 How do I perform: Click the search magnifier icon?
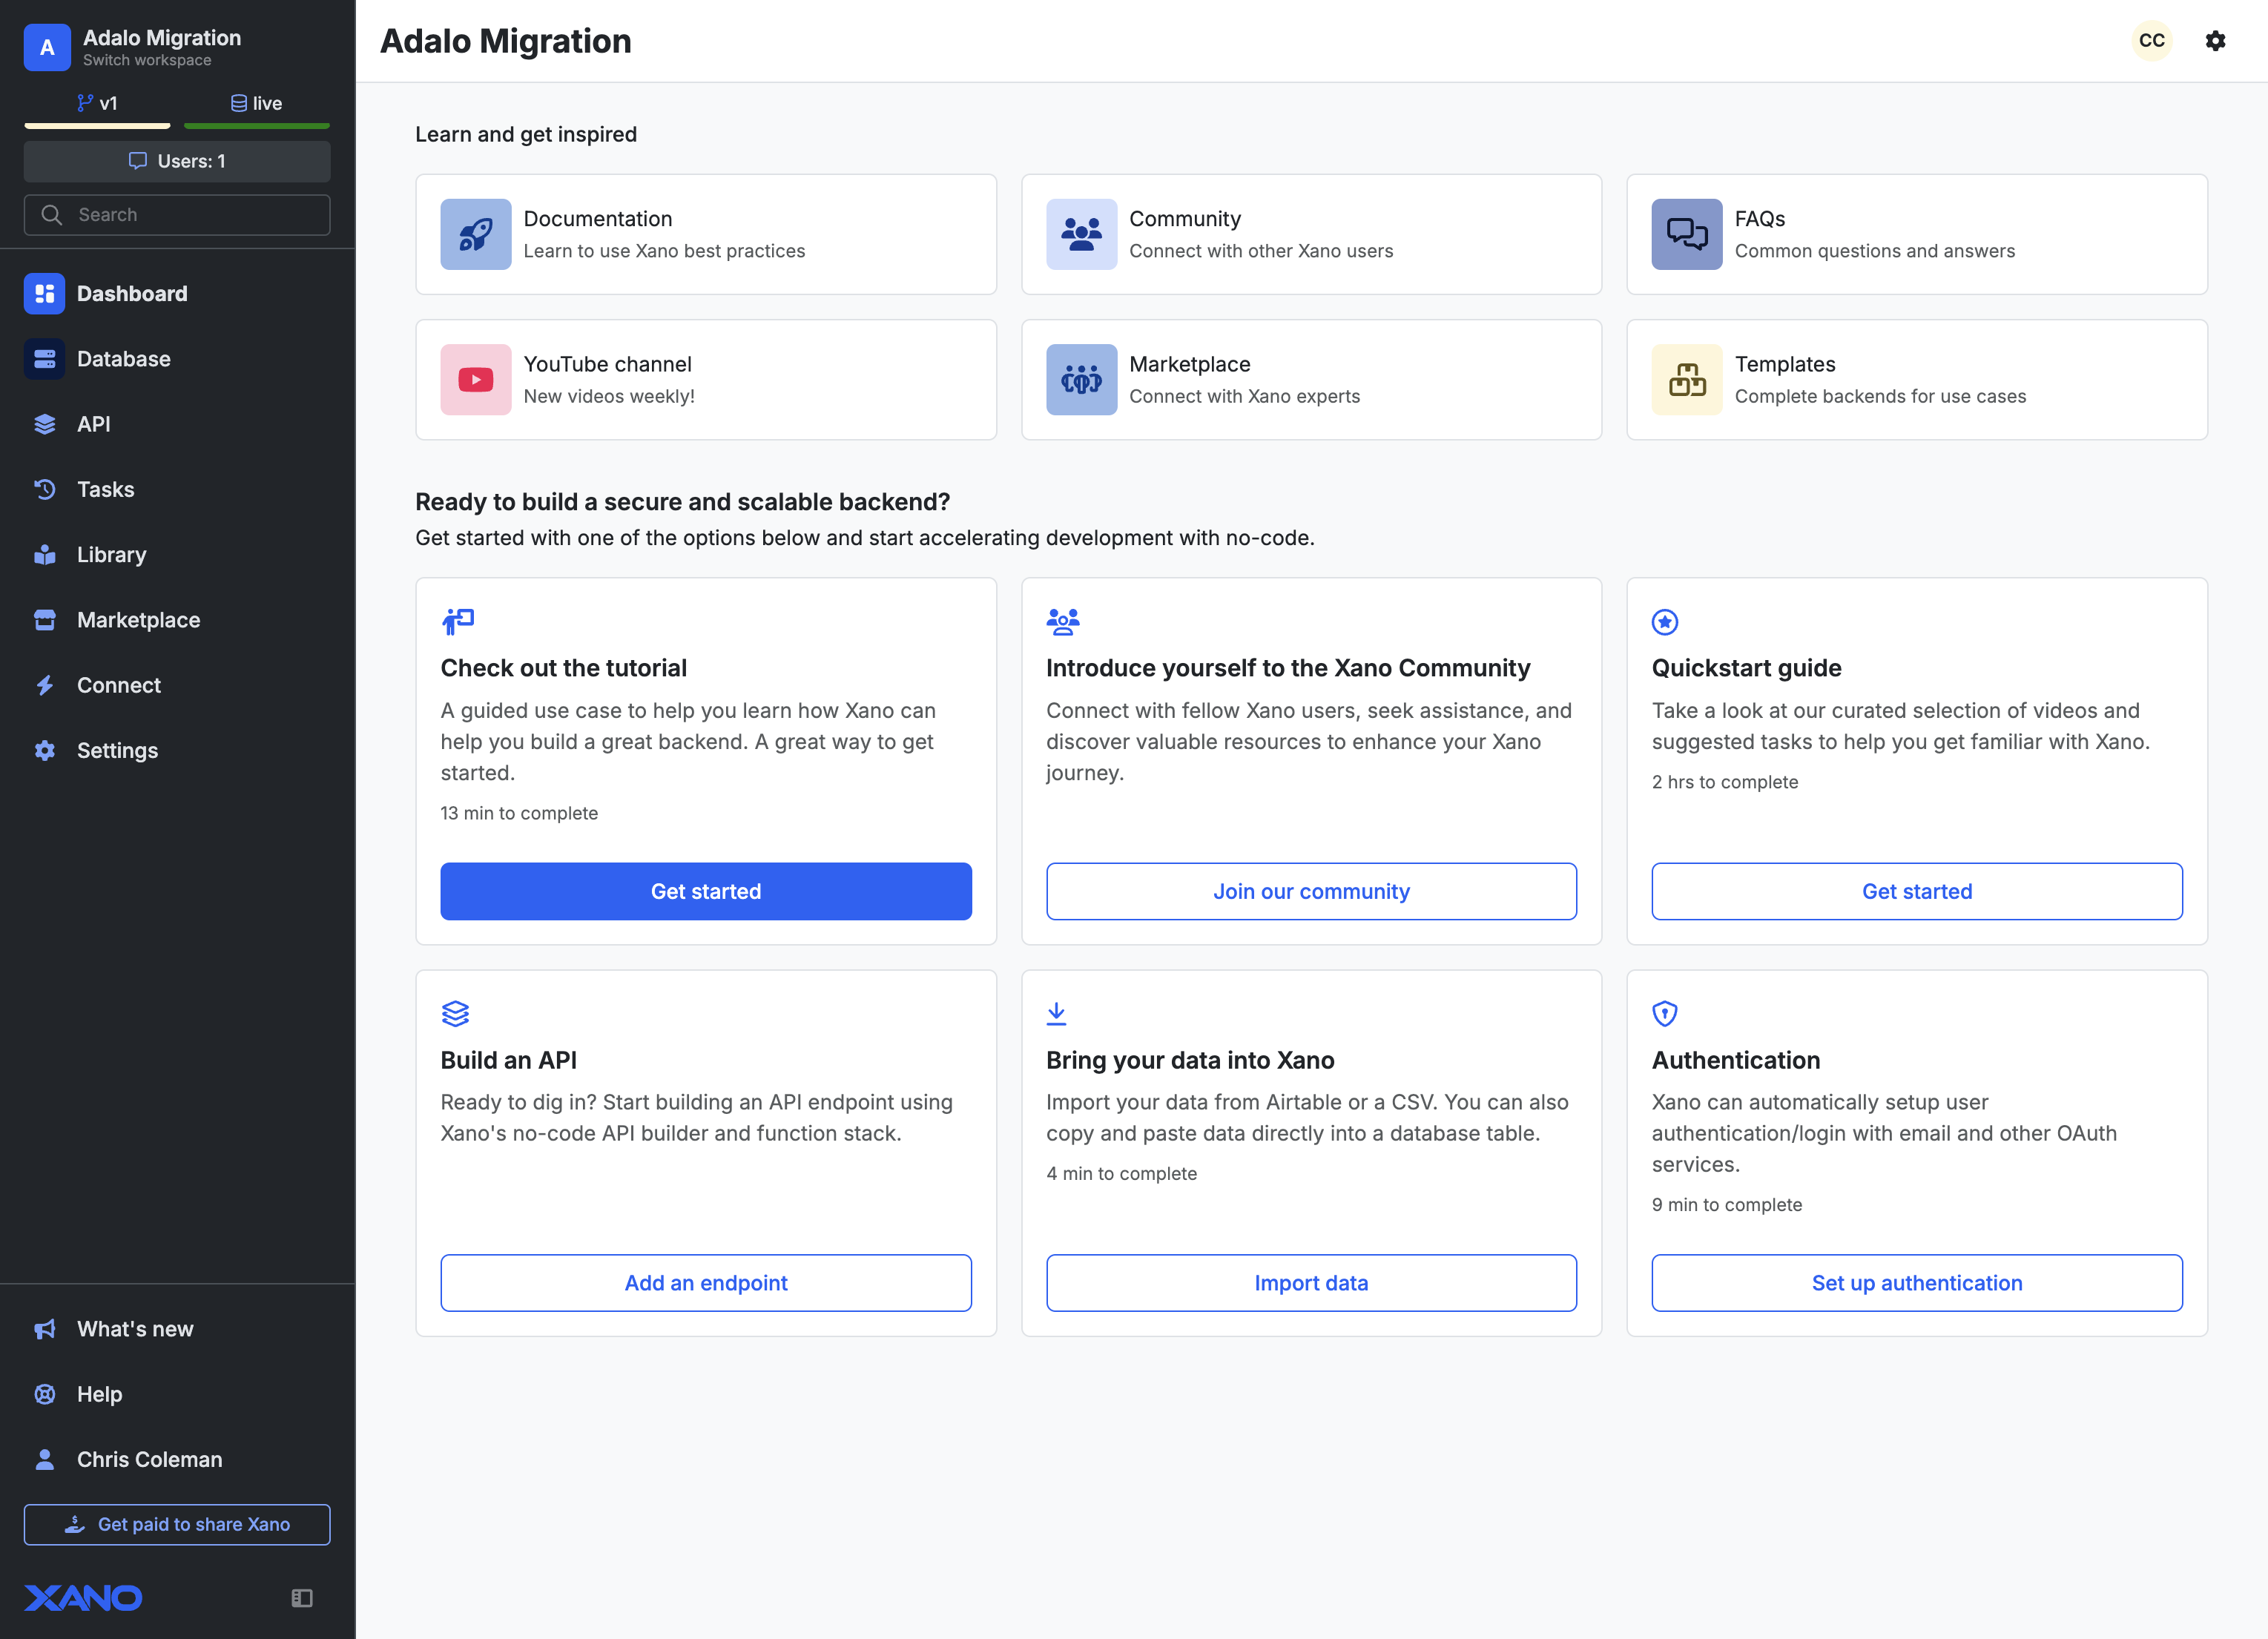[52, 215]
